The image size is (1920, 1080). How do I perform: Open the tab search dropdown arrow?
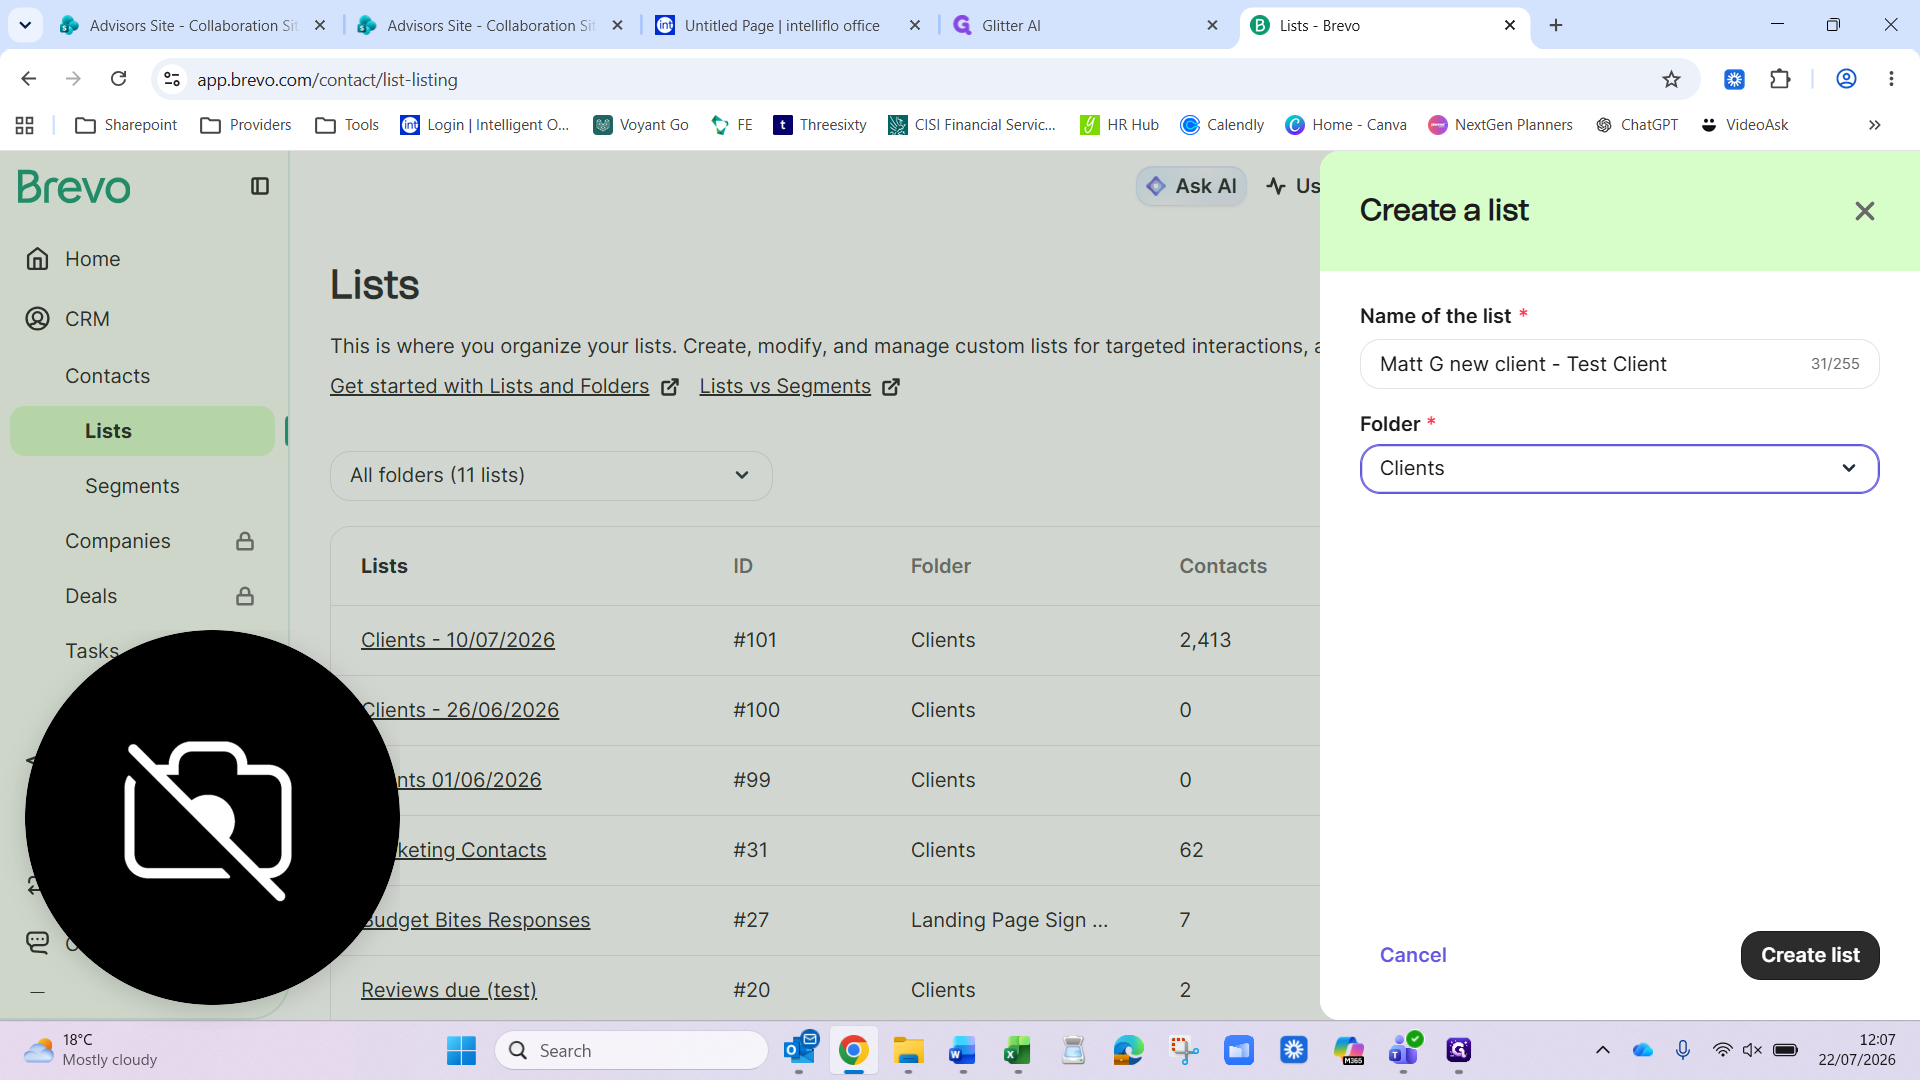coord(25,25)
